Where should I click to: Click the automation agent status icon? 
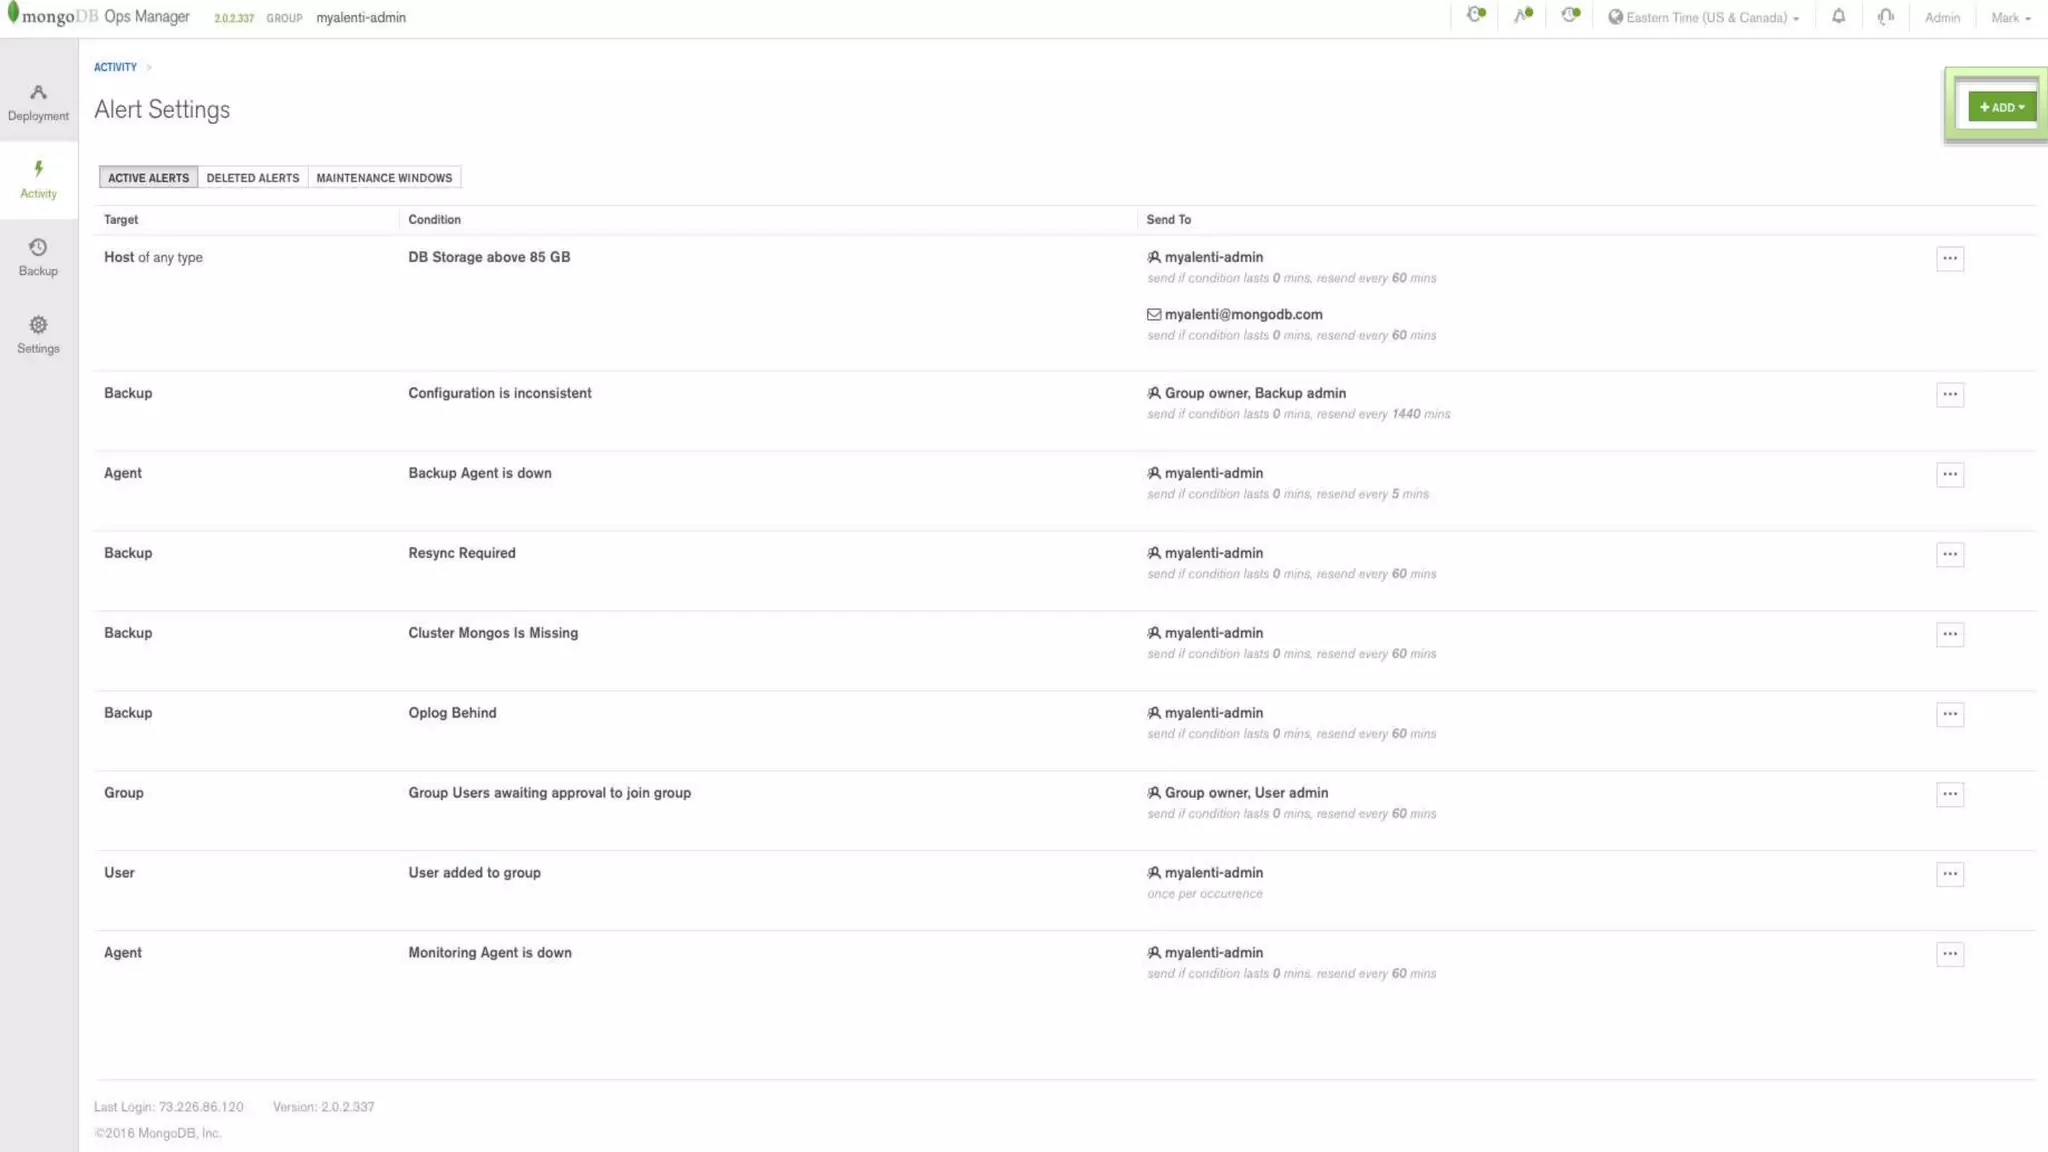[1475, 16]
